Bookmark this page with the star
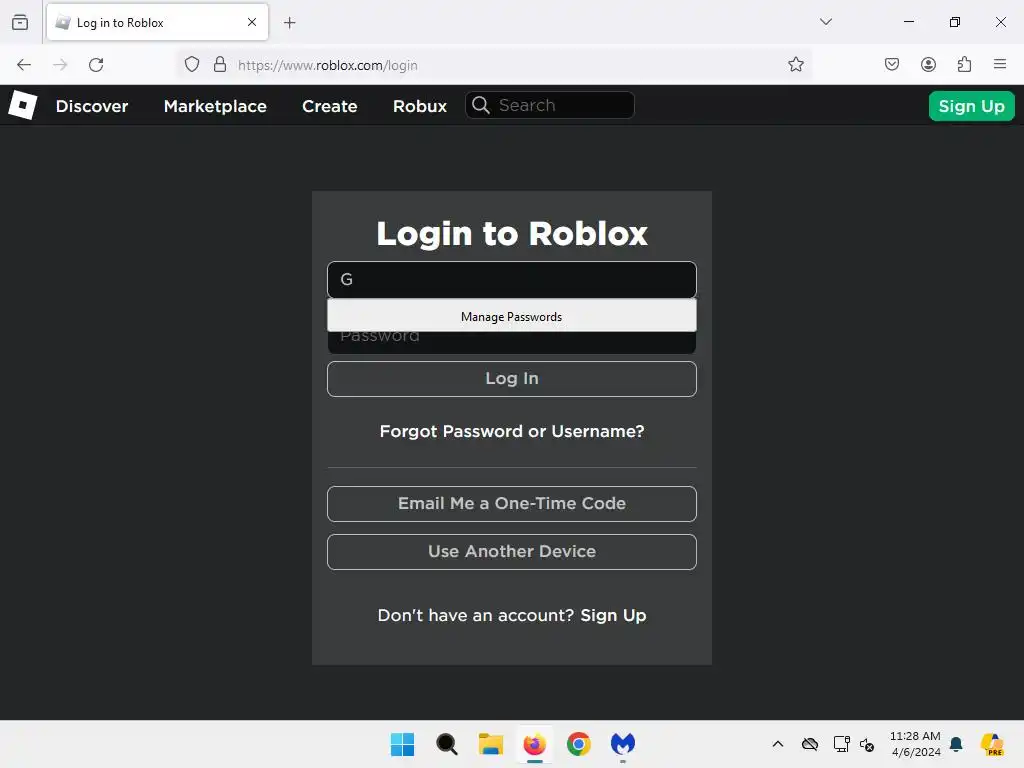1024x768 pixels. (795, 65)
